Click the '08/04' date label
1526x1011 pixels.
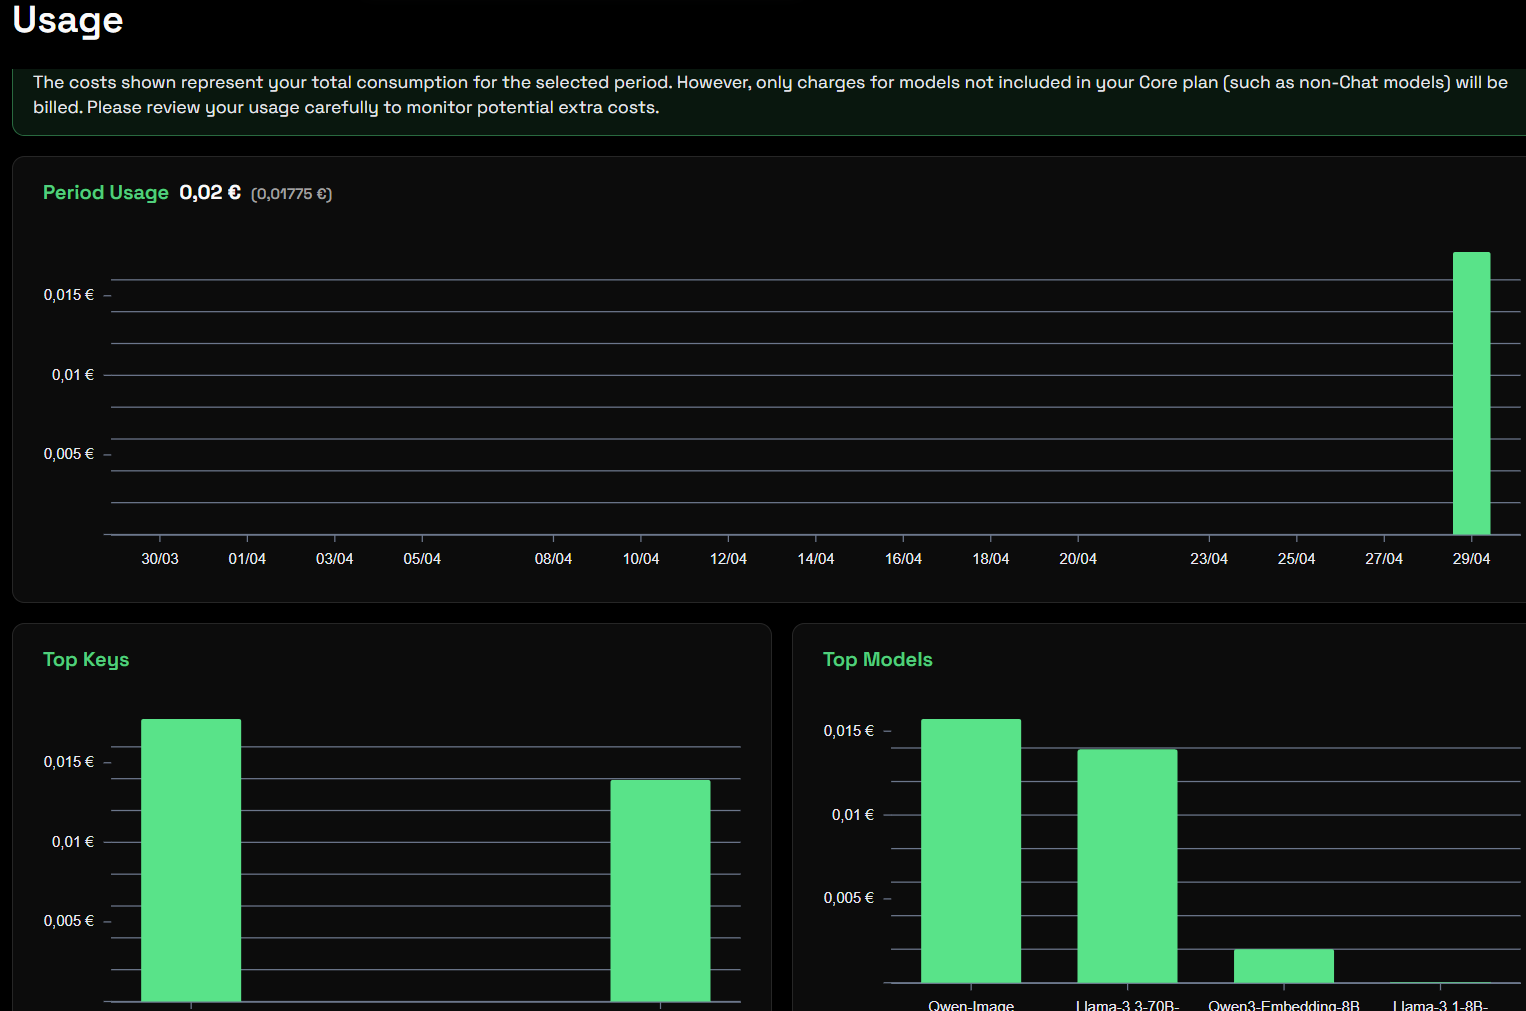tap(553, 559)
